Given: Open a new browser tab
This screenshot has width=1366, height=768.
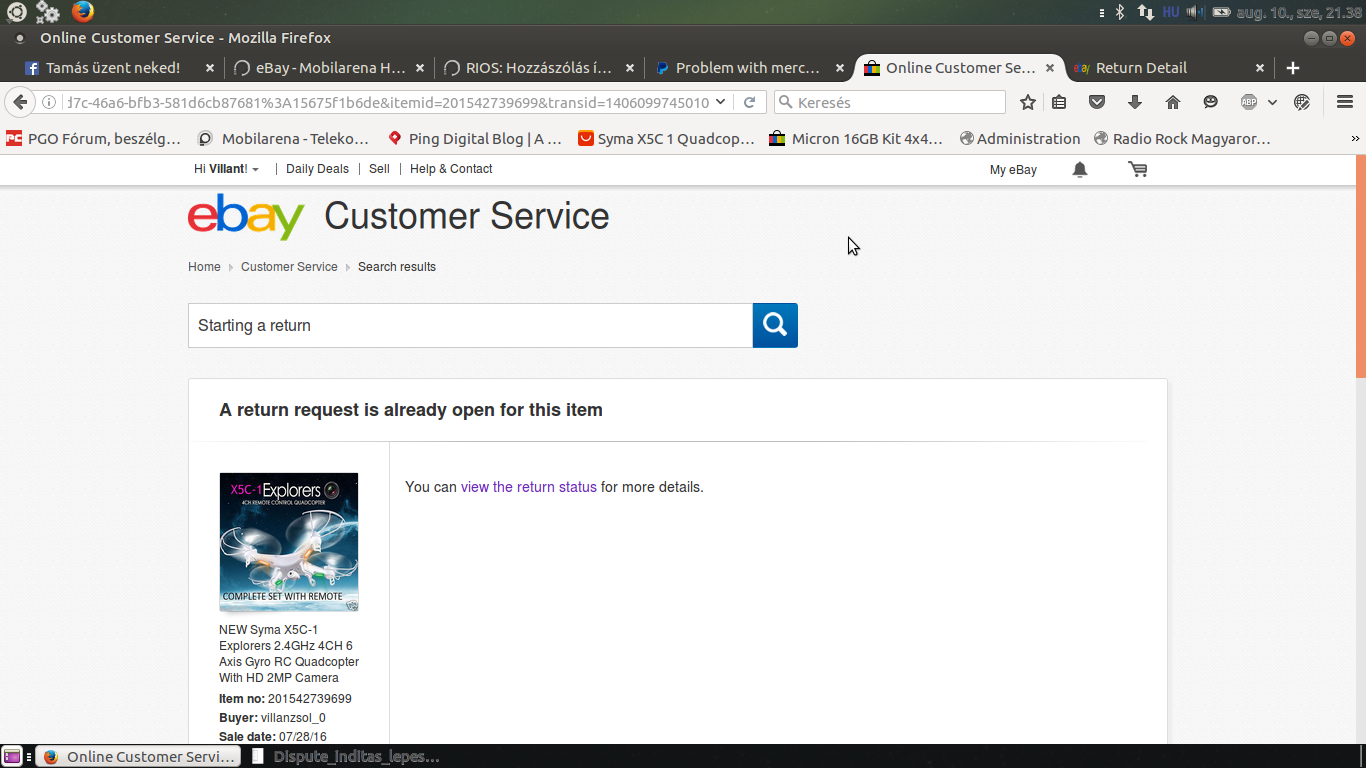Looking at the screenshot, I should (1293, 68).
